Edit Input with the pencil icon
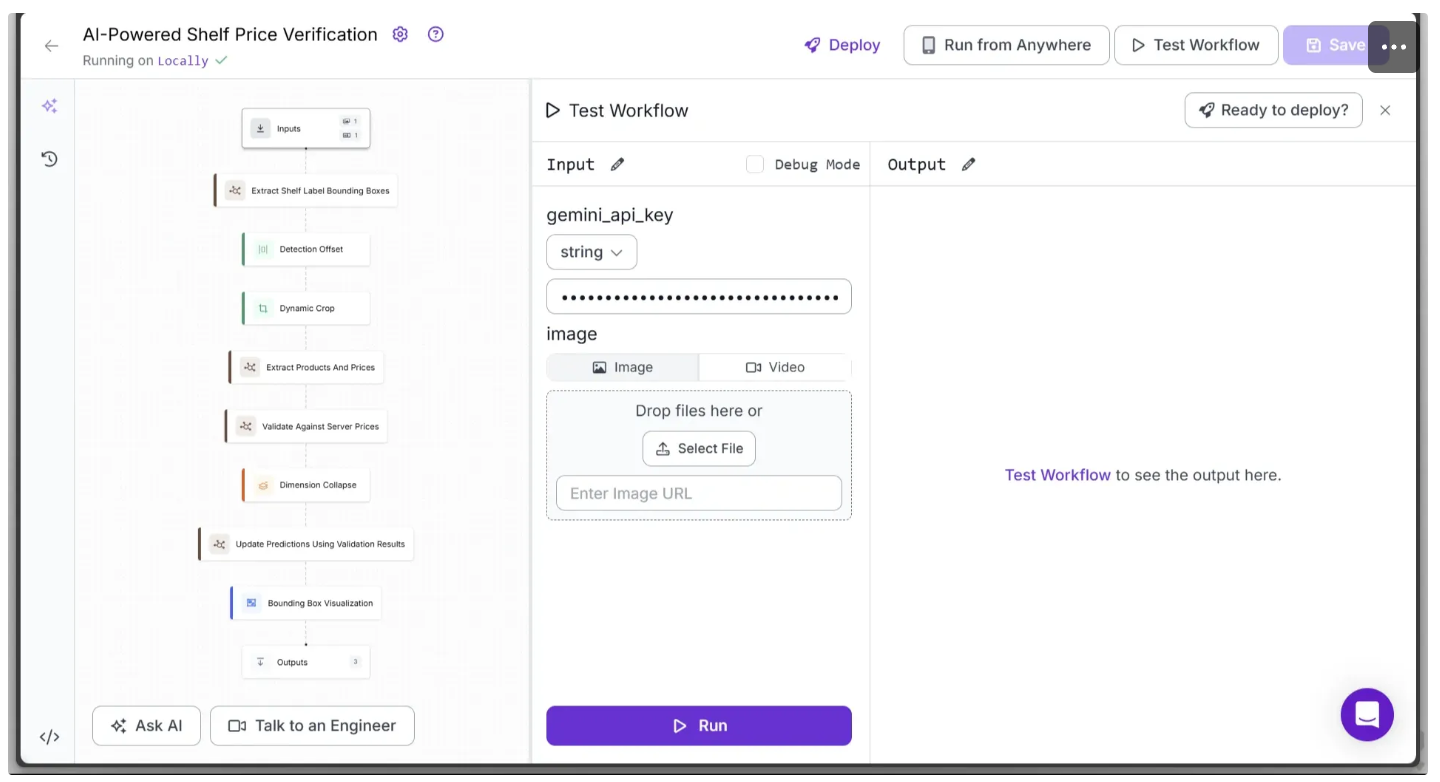Image resolution: width=1440 pixels, height=782 pixels. coord(617,164)
